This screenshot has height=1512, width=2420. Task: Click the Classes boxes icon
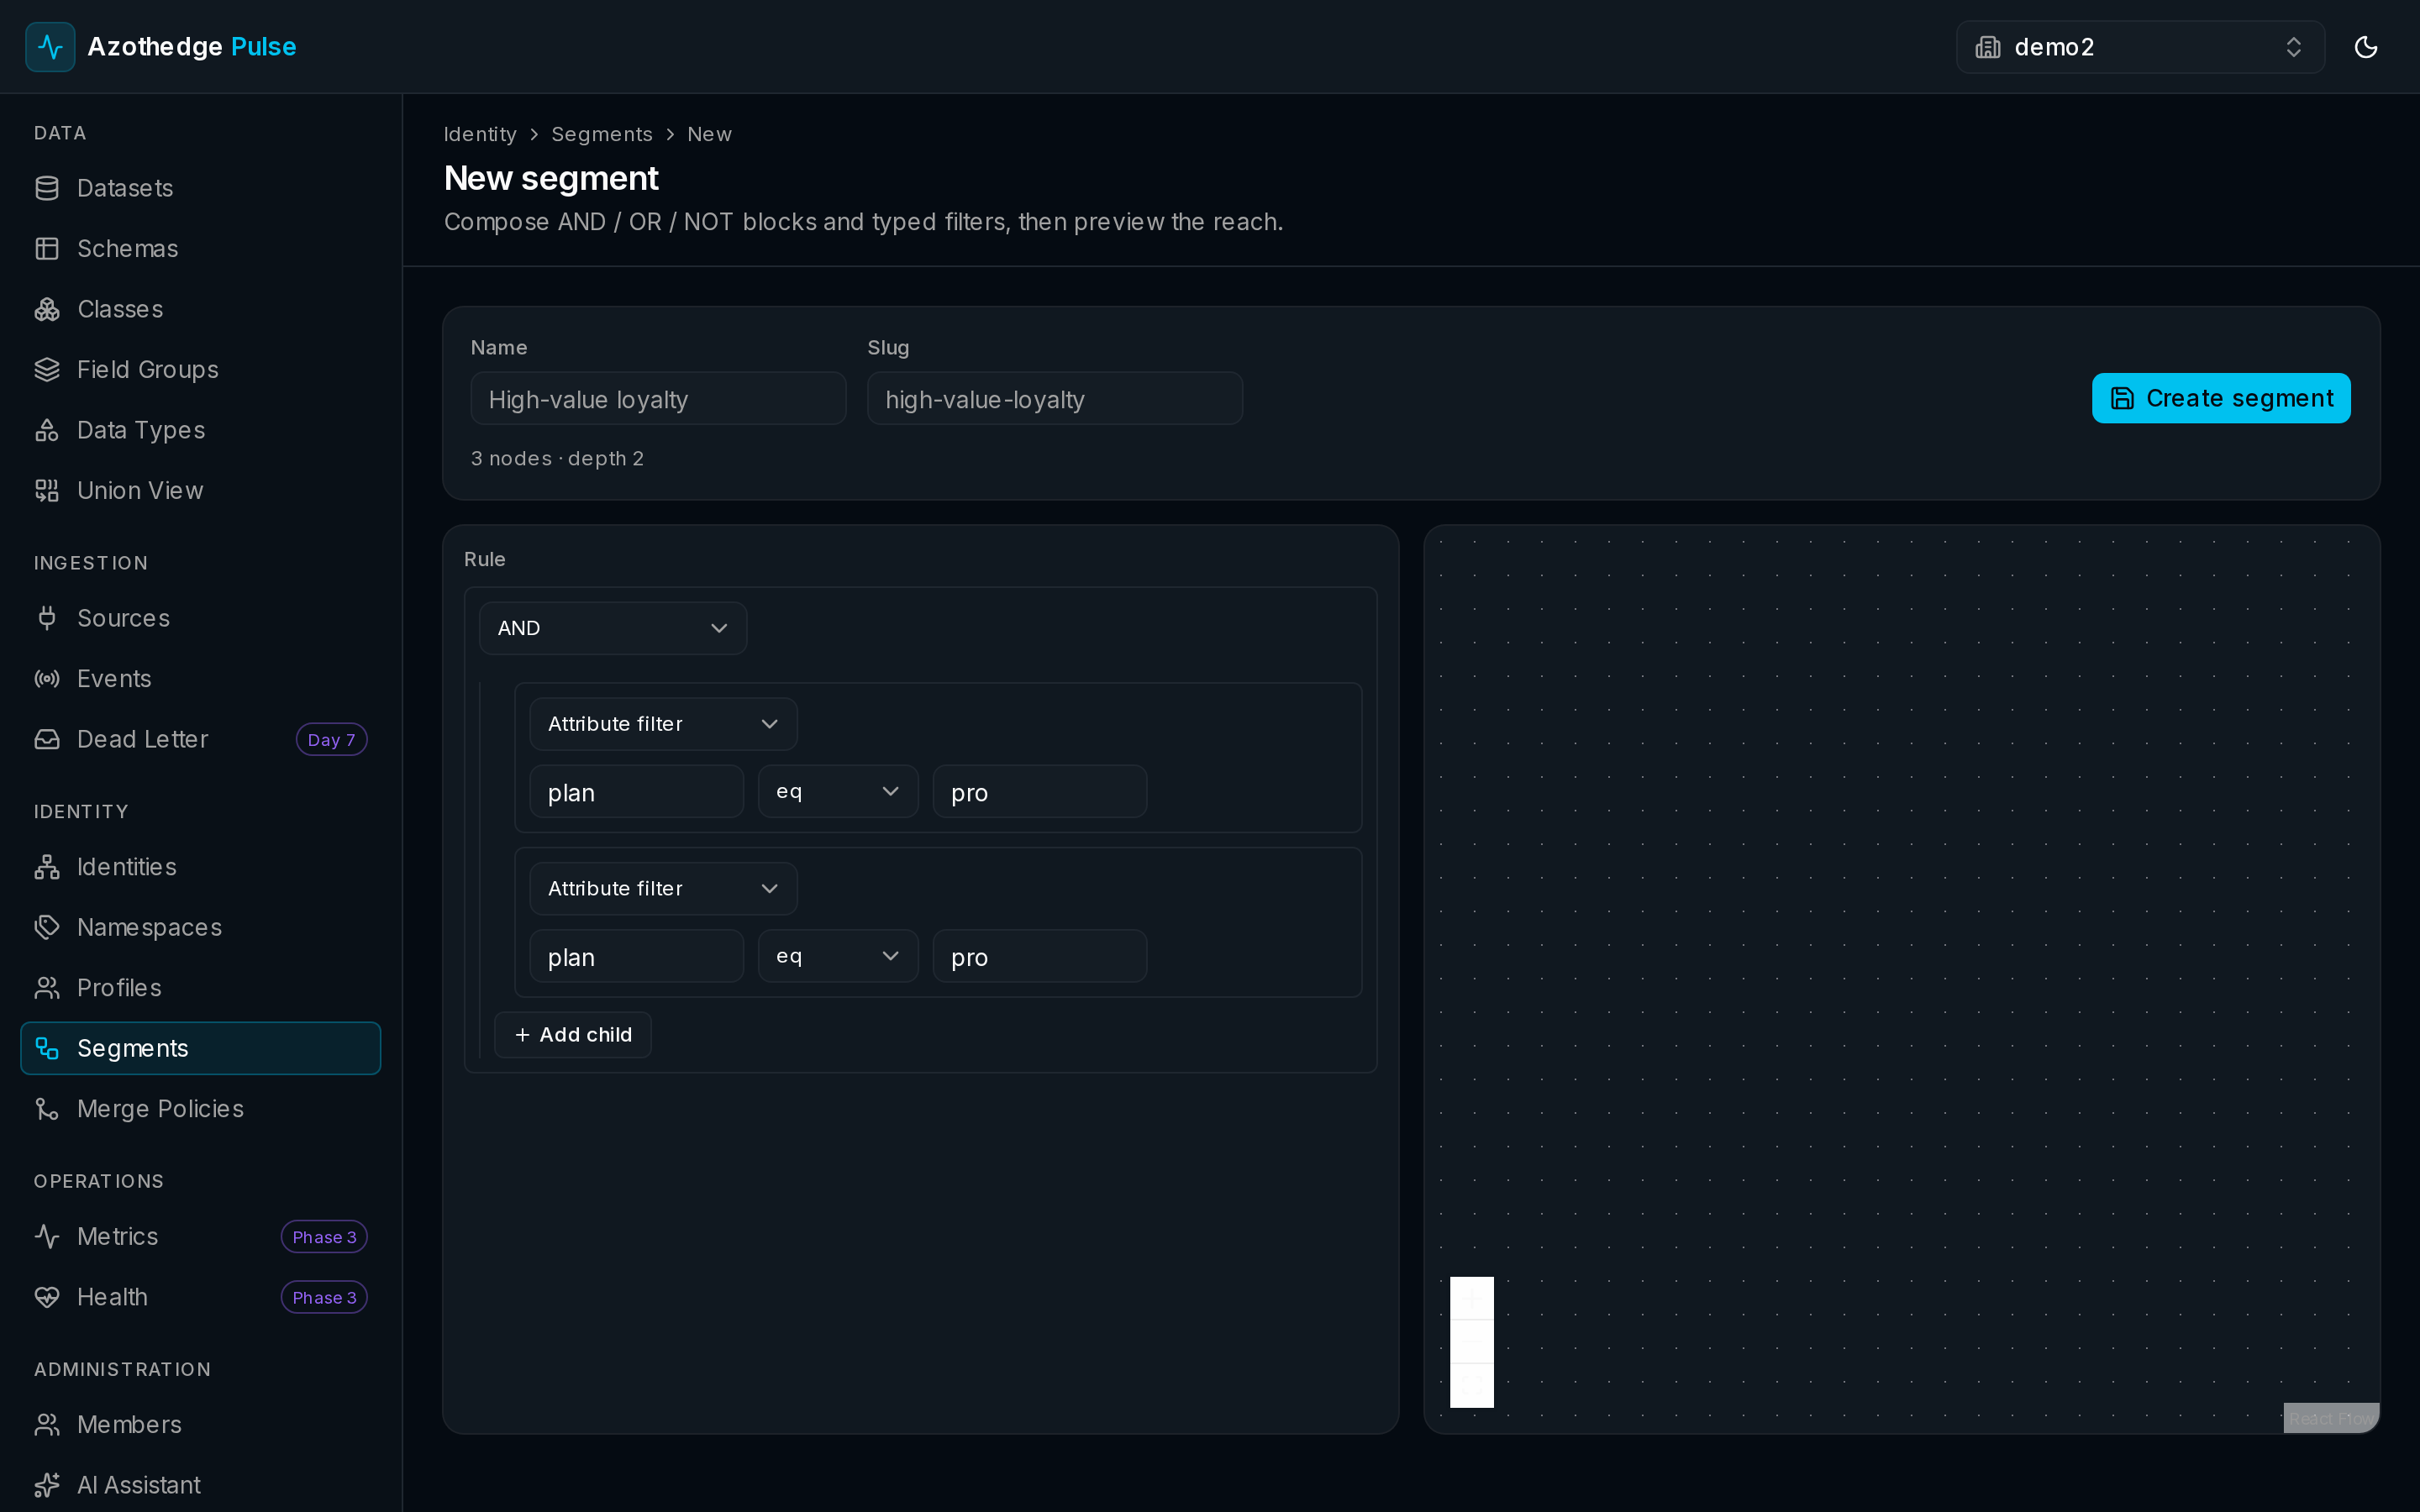coord(47,309)
